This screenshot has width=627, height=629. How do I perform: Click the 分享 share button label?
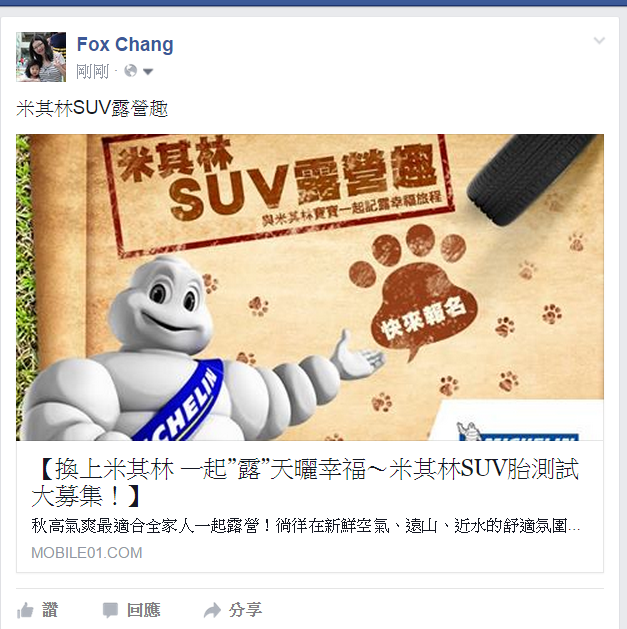coord(246,610)
